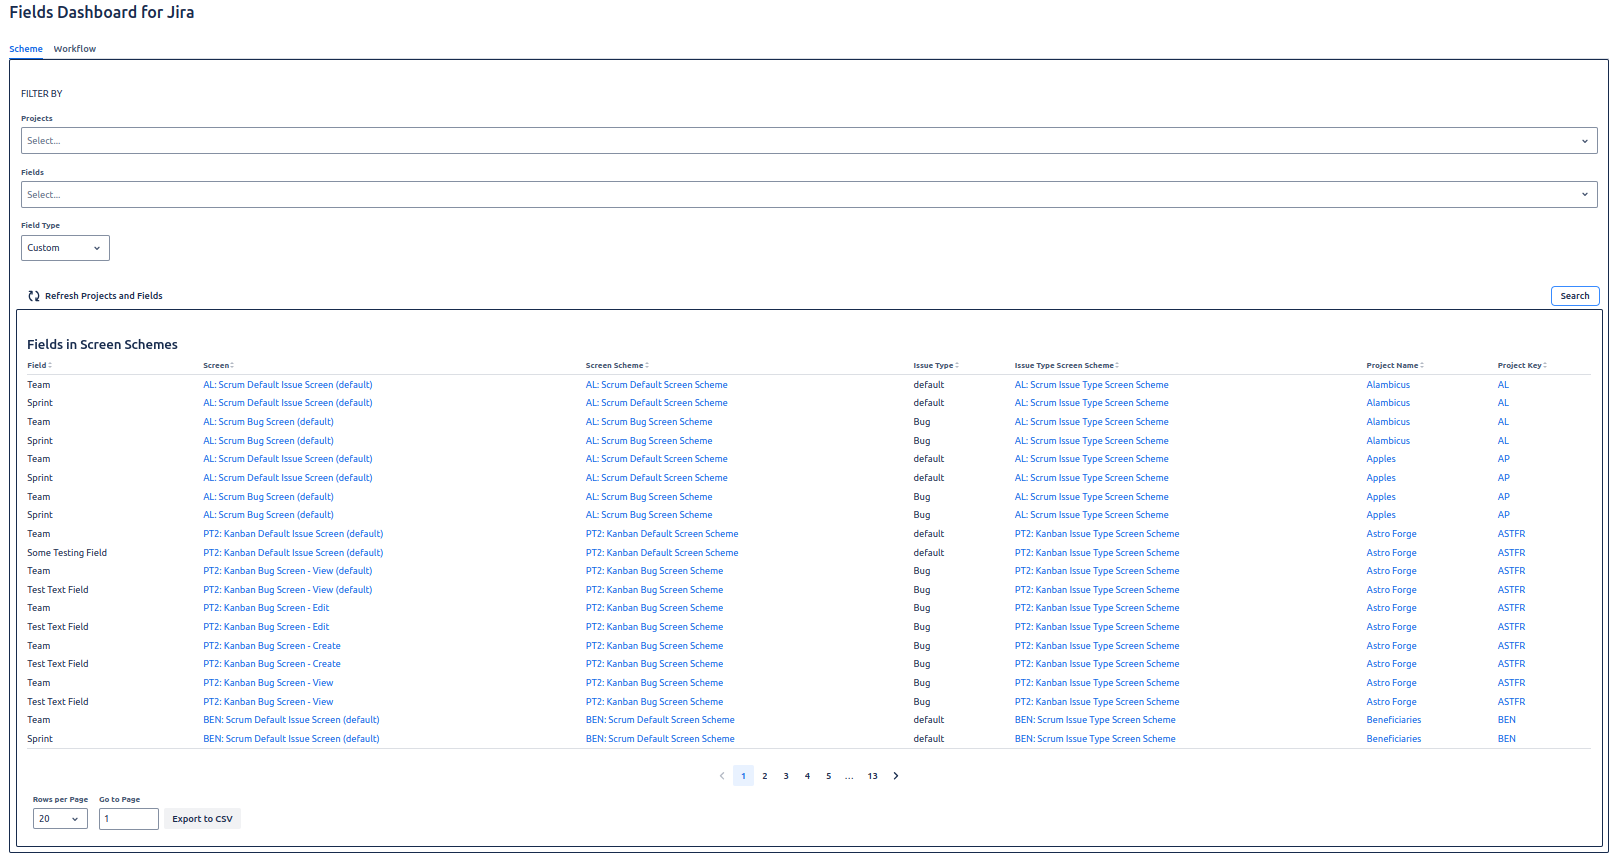Click the Refresh Projects and Fields icon
This screenshot has width=1619, height=864.
[34, 296]
